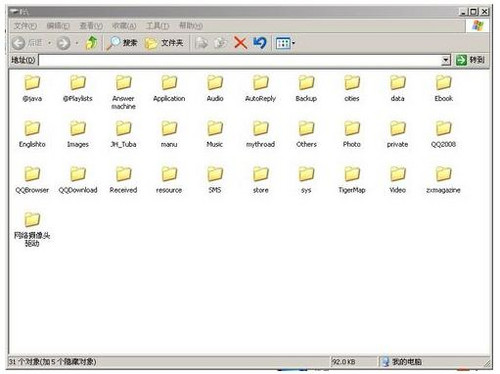Image resolution: width=500 pixels, height=374 pixels.
Task: Open the View menu
Action: (x=91, y=26)
